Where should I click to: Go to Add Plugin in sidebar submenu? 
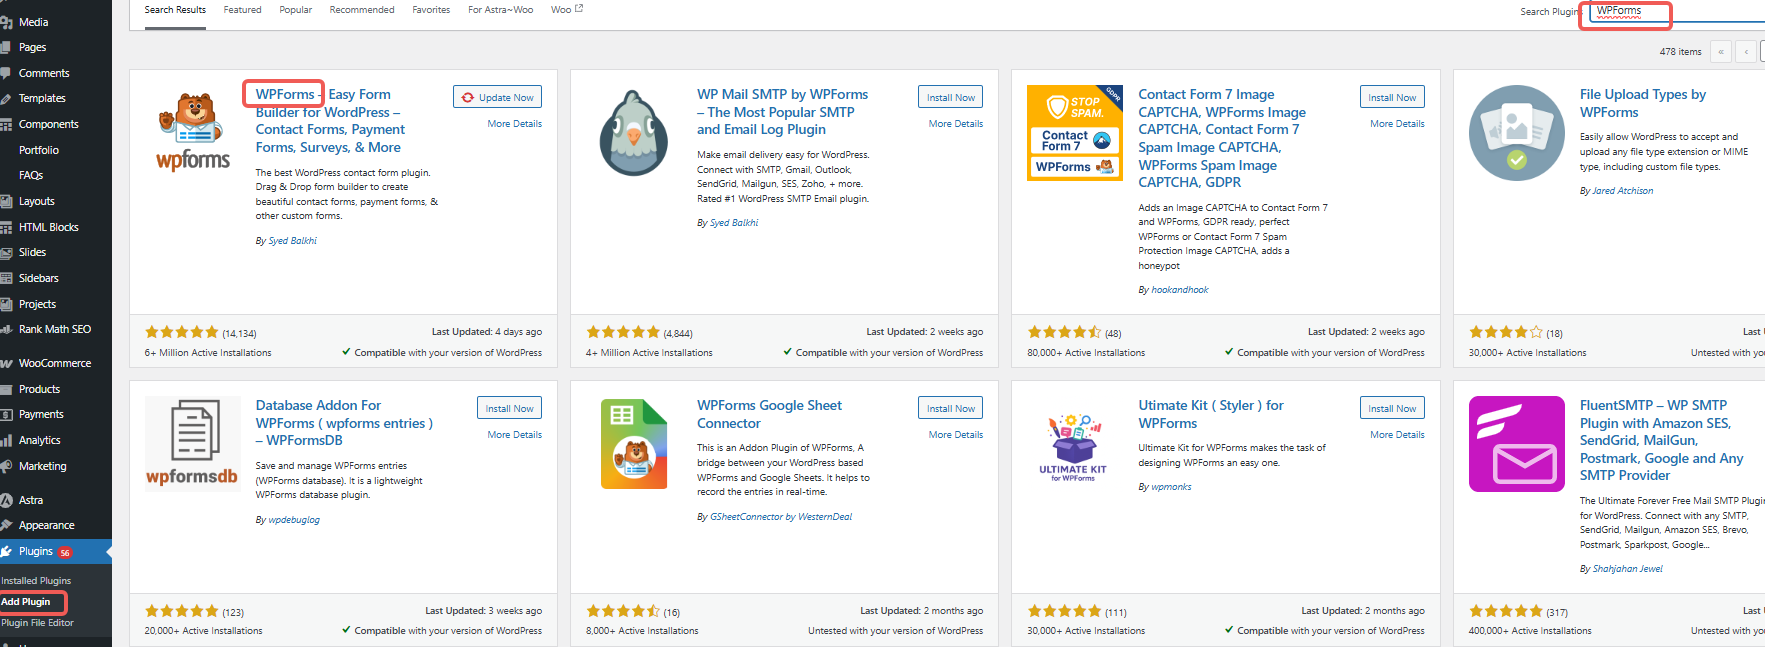coord(26,602)
